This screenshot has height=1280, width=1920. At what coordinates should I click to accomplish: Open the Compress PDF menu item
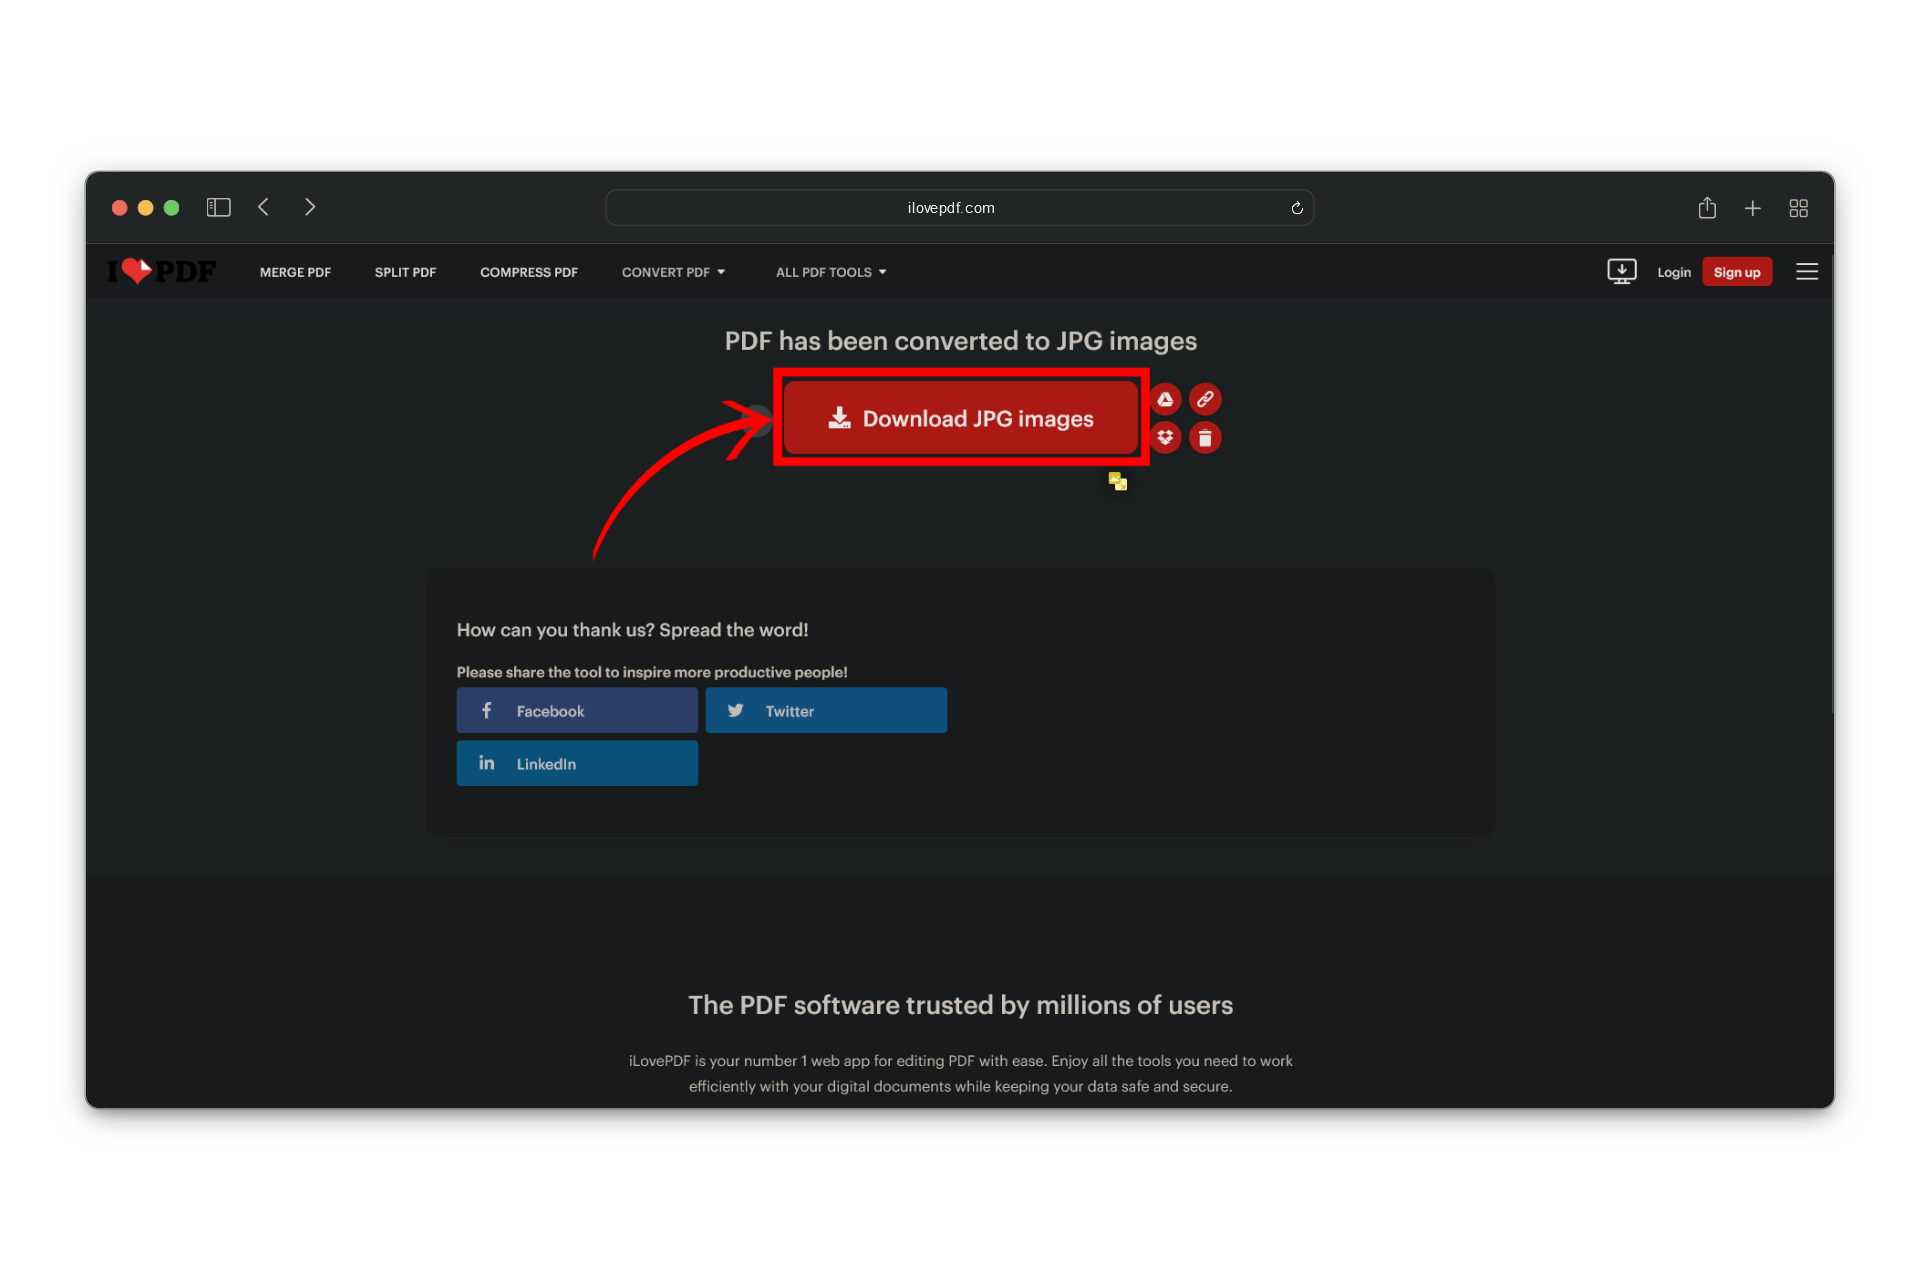(528, 272)
